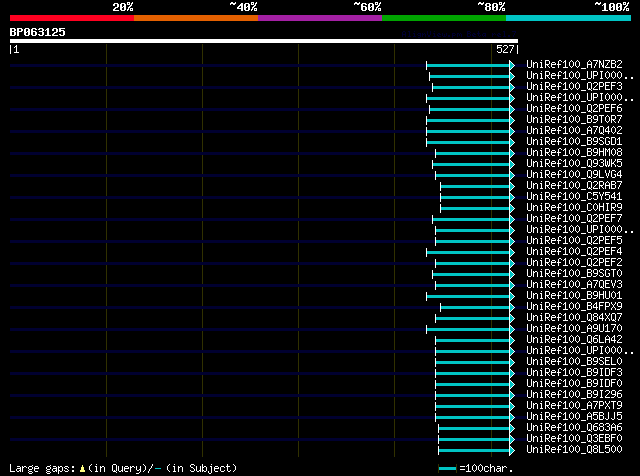Click the ~60% legend percentage label

click(x=367, y=7)
